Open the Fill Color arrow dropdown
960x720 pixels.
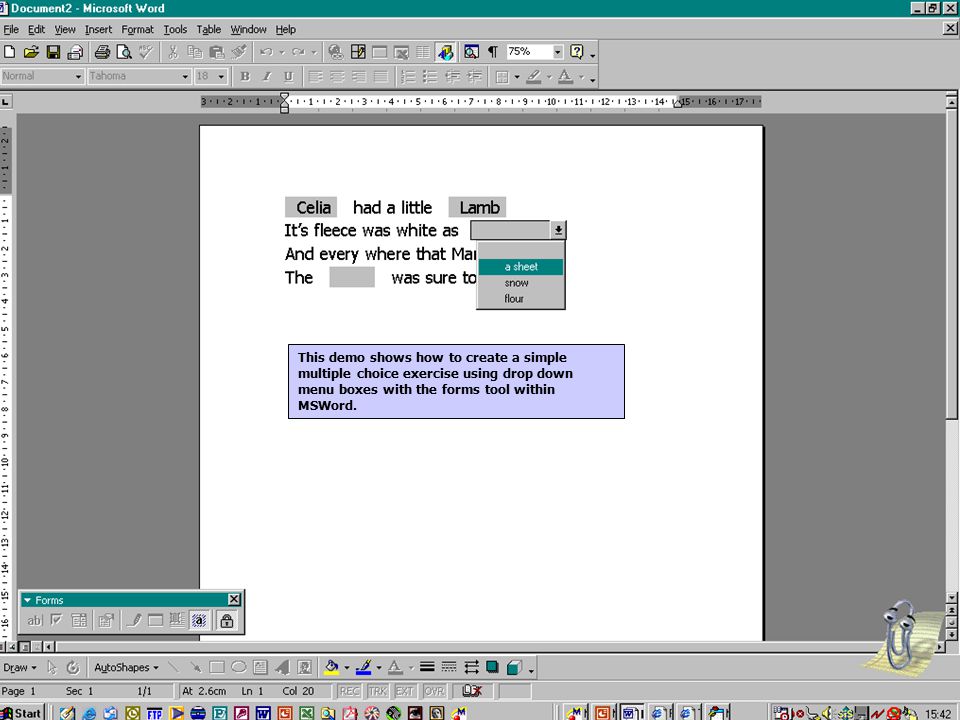click(x=347, y=667)
